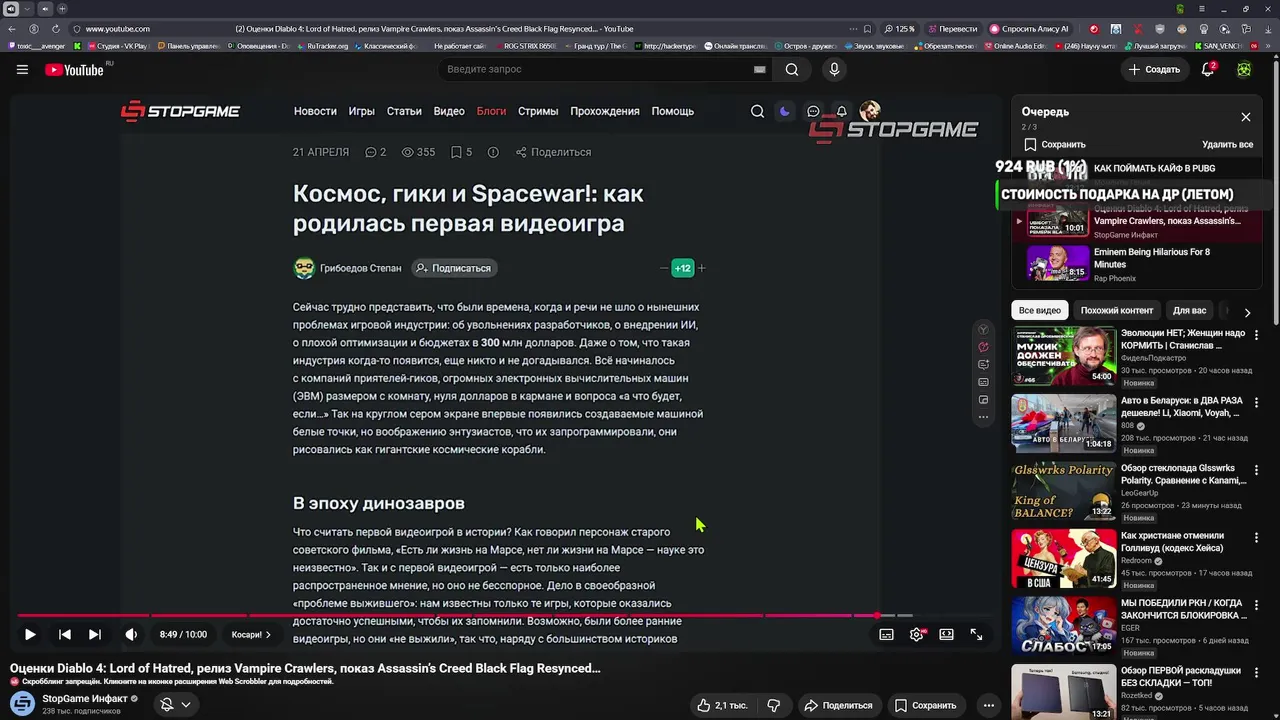Reload the page in browser toolbar

pyautogui.click(x=55, y=29)
